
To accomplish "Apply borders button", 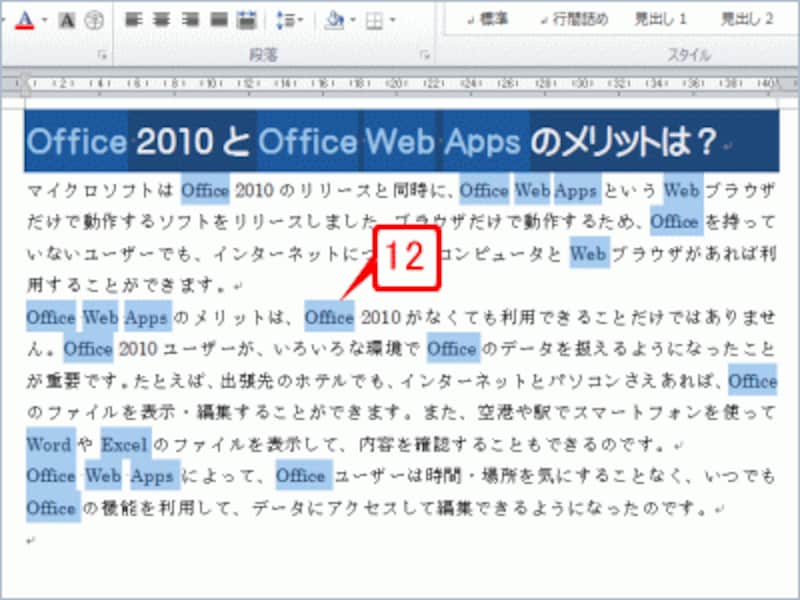I will coord(374,21).
